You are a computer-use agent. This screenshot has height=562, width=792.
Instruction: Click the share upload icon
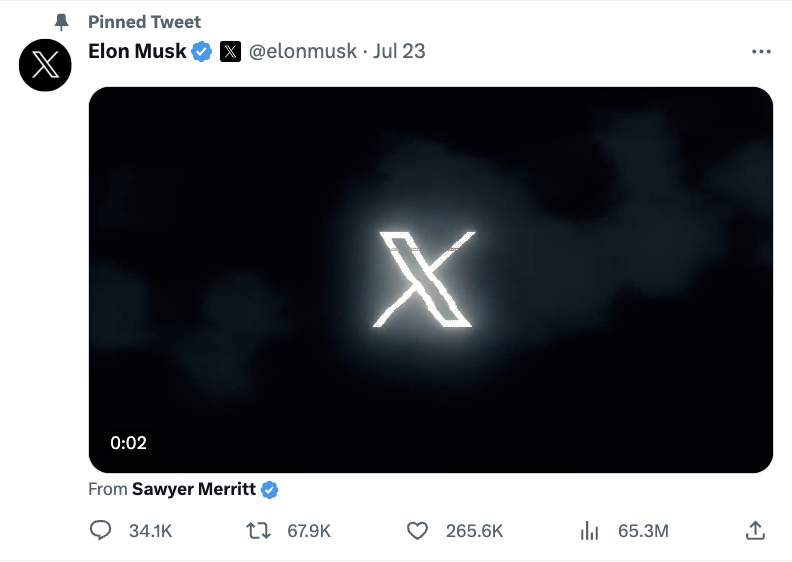click(756, 530)
